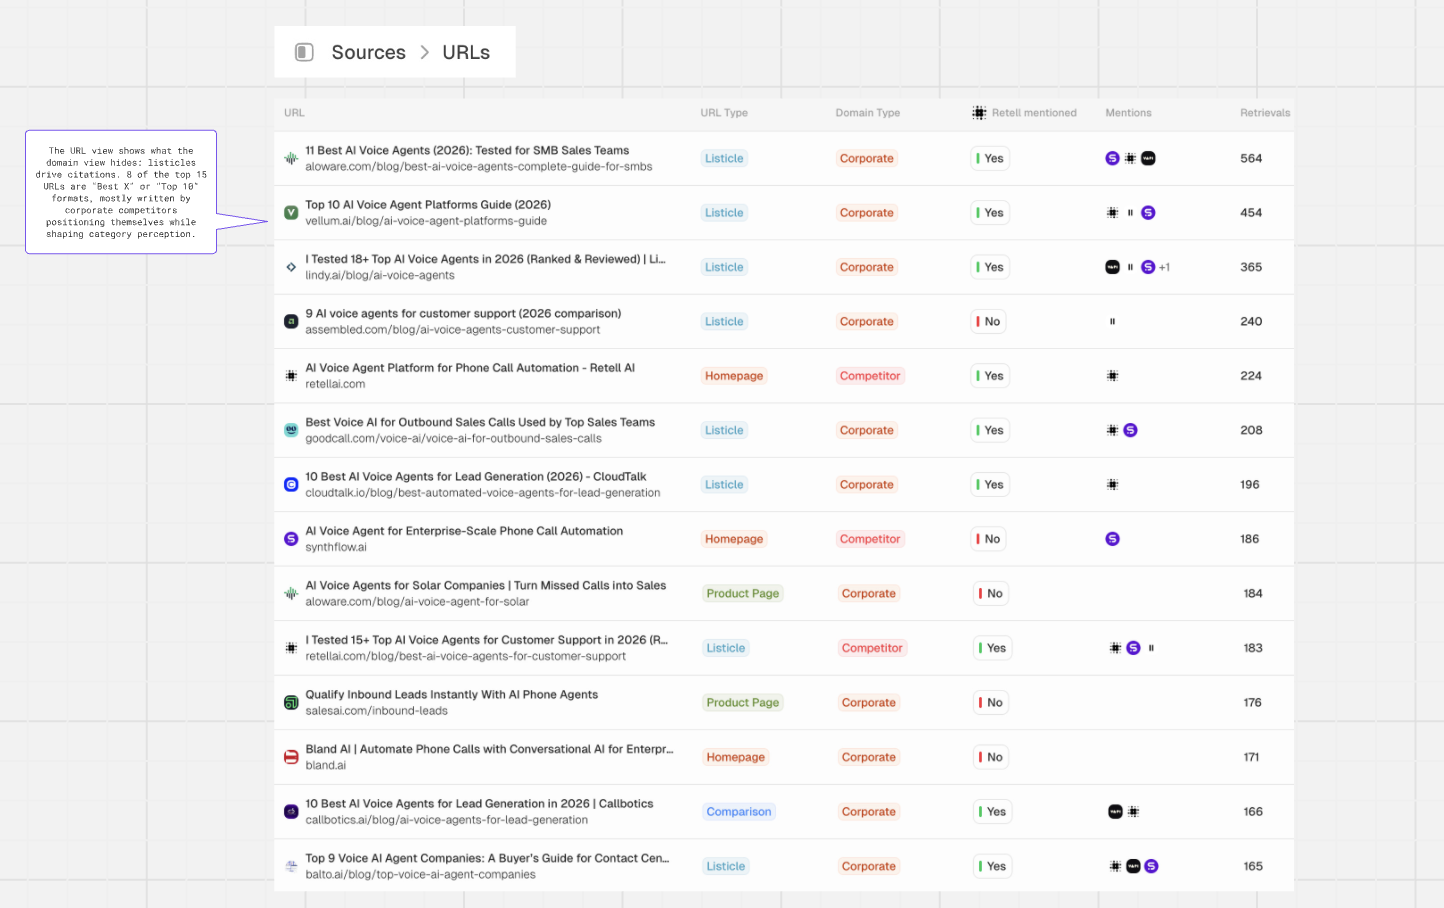
Task: Open the 'Top 10 AI Voice Agent Platforms Guide' link
Action: [428, 205]
